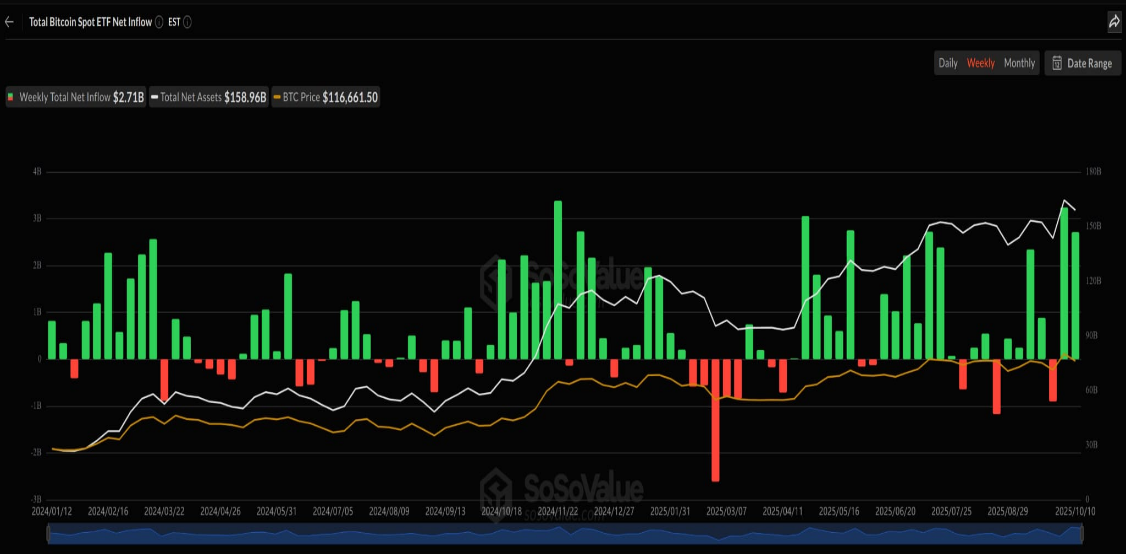Click the middle of the bottom timeline navigator
This screenshot has width=1126, height=554.
tap(565, 535)
